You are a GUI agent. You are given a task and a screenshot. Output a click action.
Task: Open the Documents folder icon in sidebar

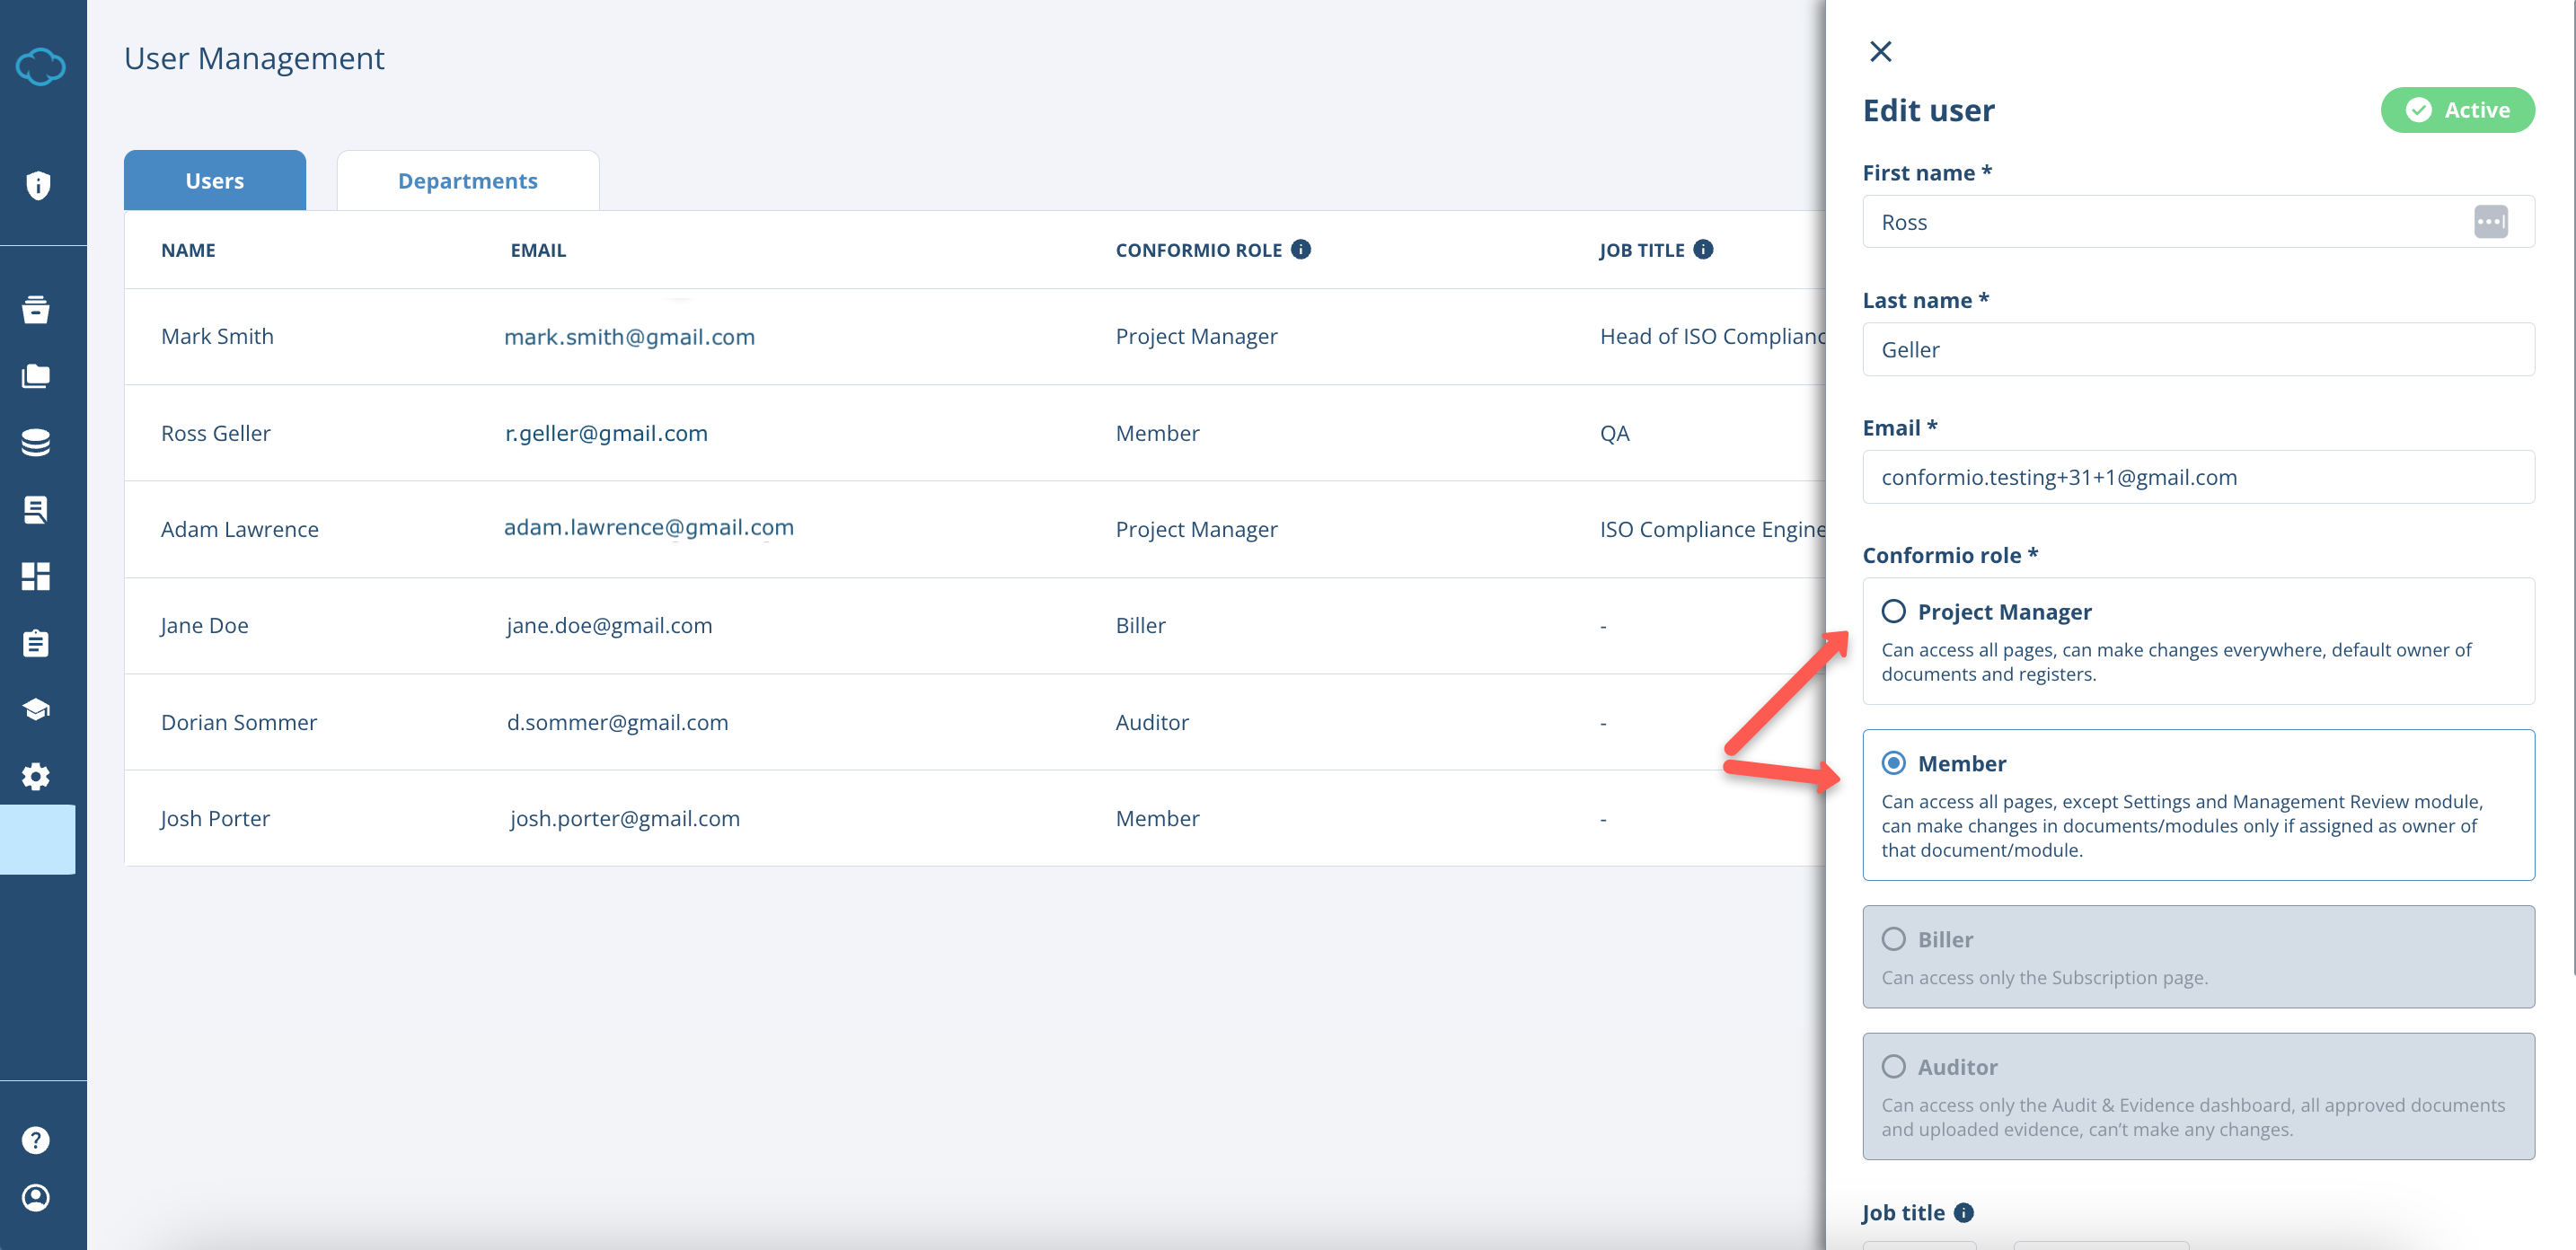coord(37,376)
